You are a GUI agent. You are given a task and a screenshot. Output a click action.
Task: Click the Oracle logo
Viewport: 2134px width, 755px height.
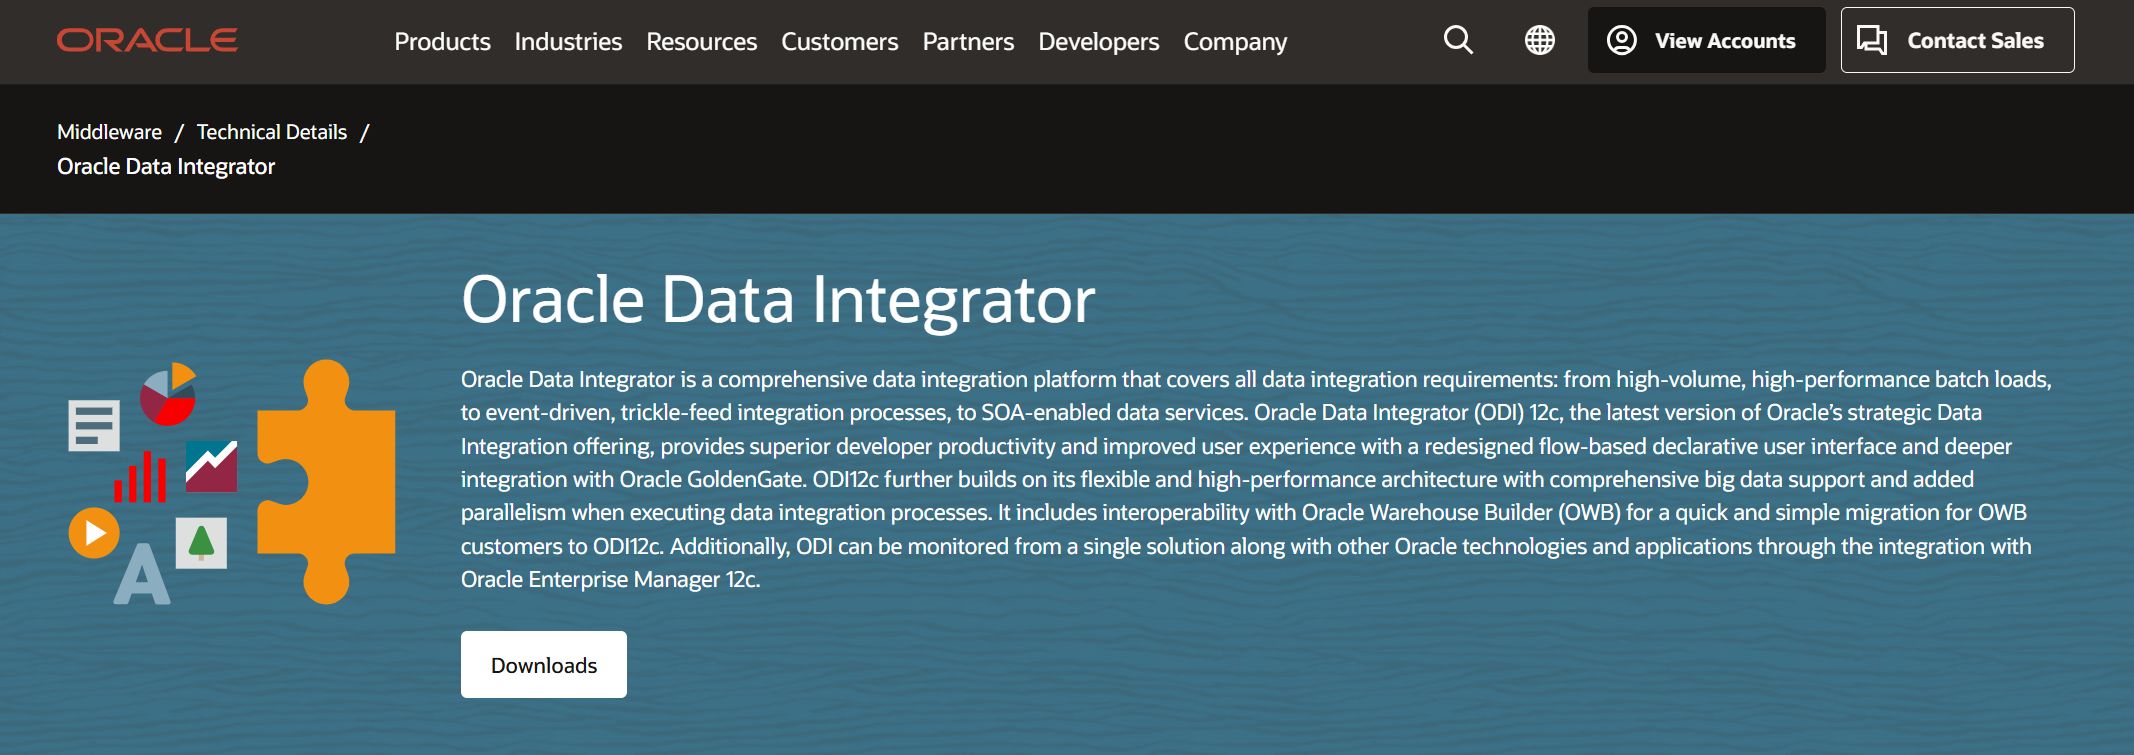click(148, 41)
